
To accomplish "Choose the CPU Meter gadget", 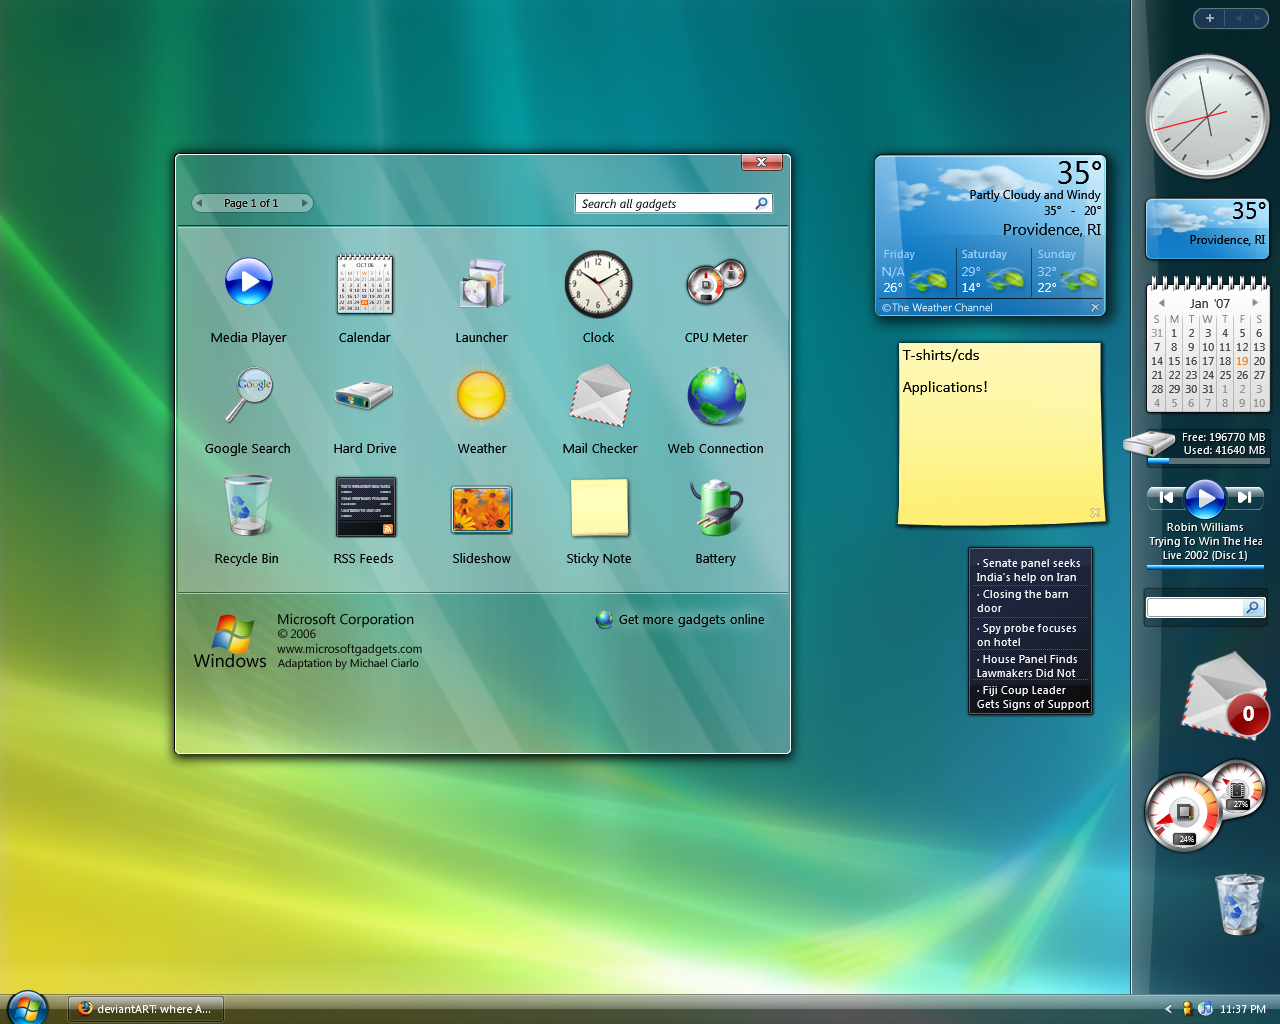I will click(x=715, y=282).
